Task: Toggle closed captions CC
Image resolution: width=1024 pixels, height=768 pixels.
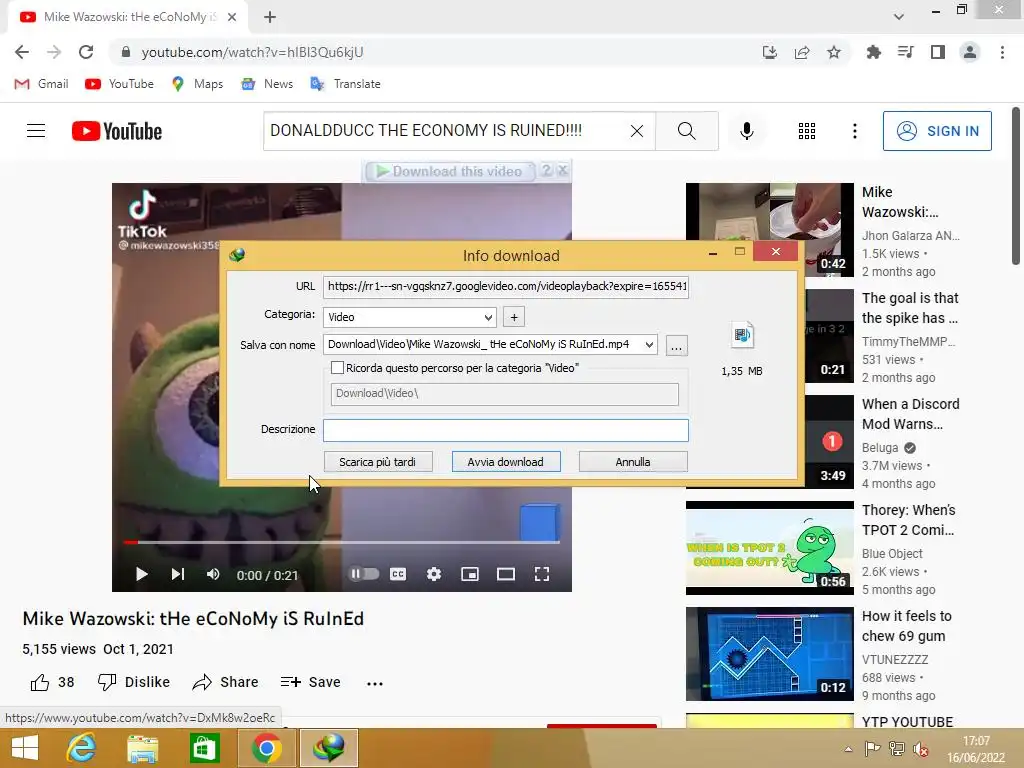Action: [398, 574]
